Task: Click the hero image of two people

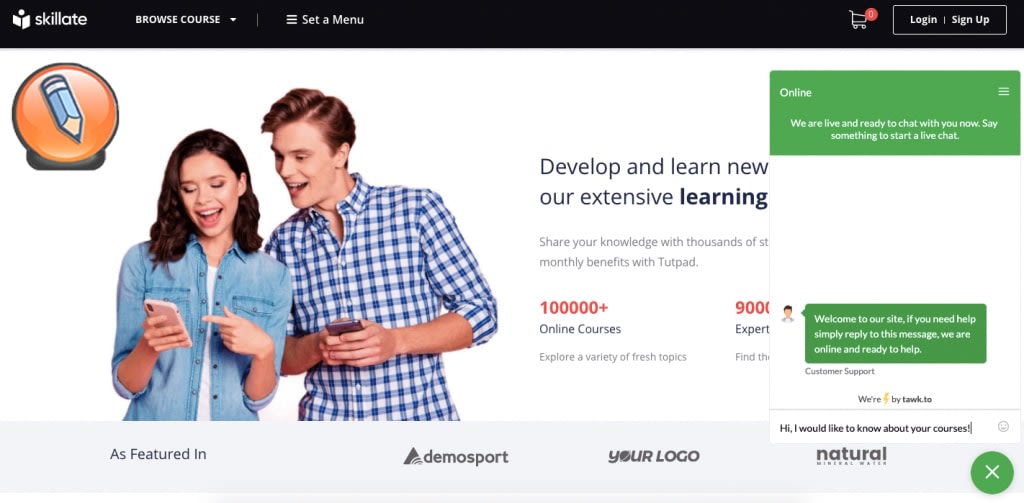Action: 304,255
